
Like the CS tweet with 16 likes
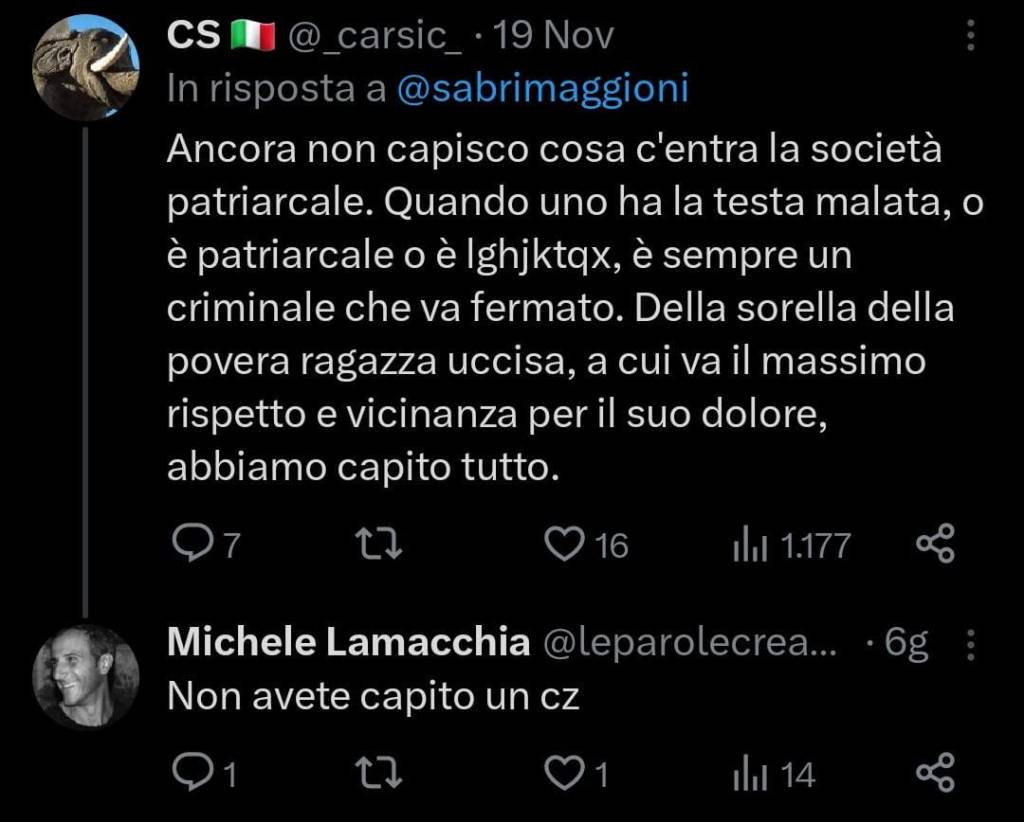(564, 543)
